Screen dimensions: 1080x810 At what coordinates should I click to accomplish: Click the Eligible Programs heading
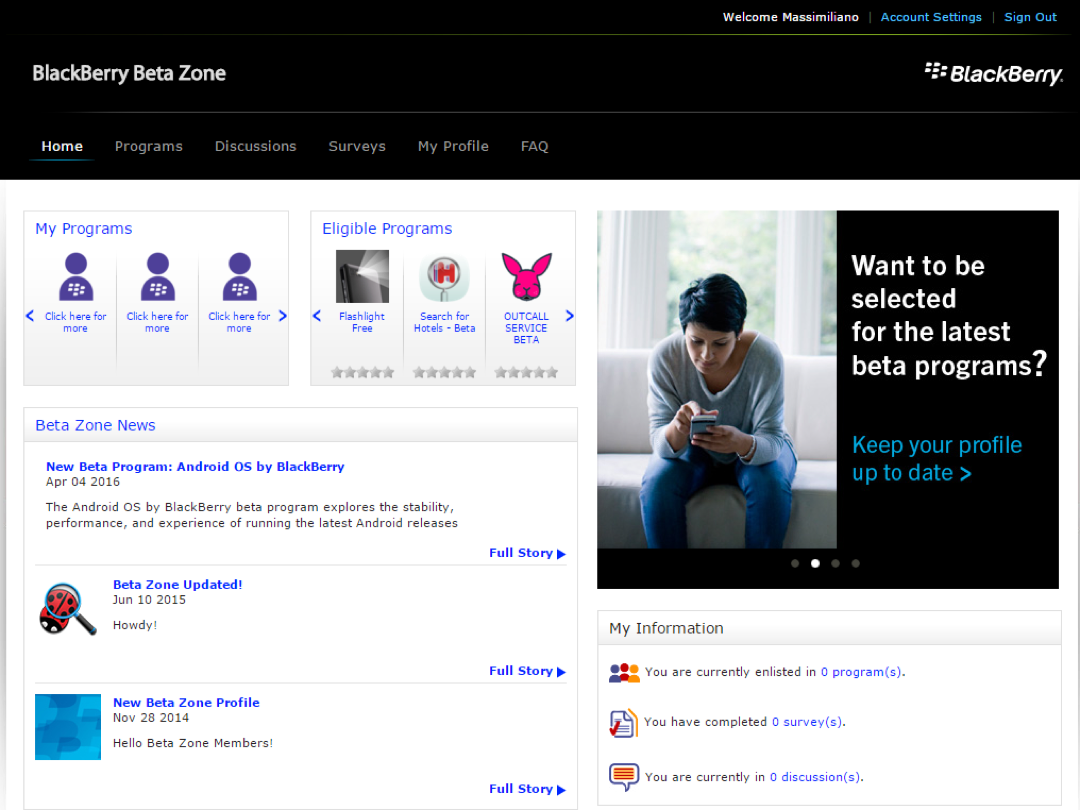point(387,229)
